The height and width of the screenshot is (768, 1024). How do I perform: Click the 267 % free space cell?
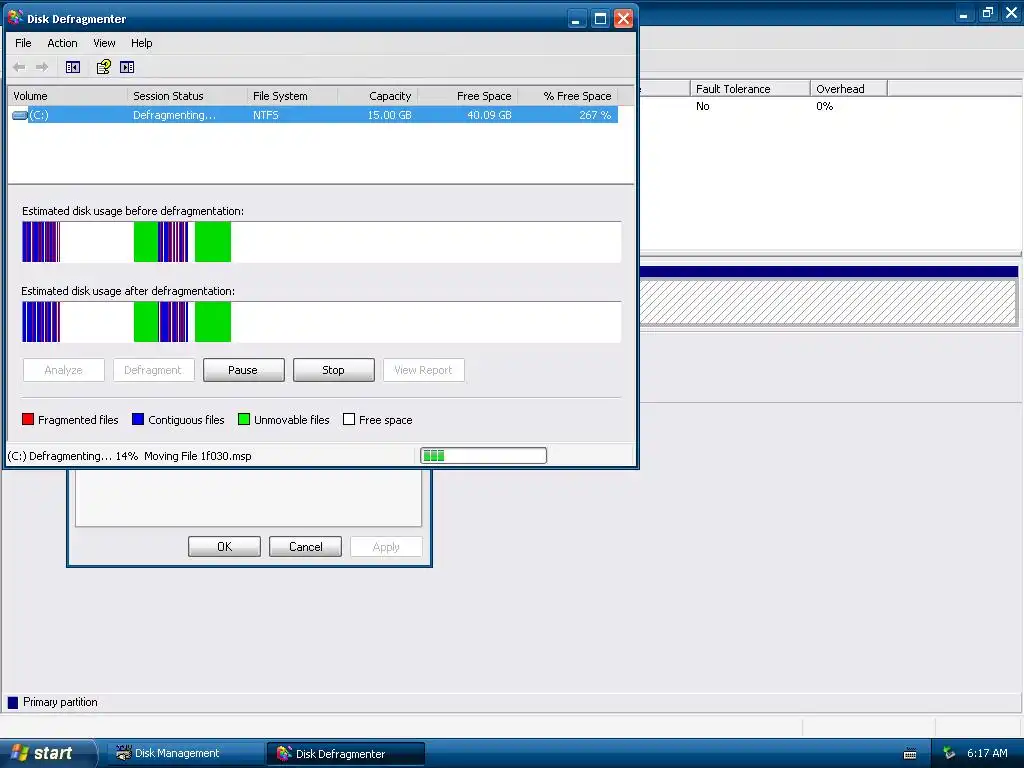coord(595,115)
